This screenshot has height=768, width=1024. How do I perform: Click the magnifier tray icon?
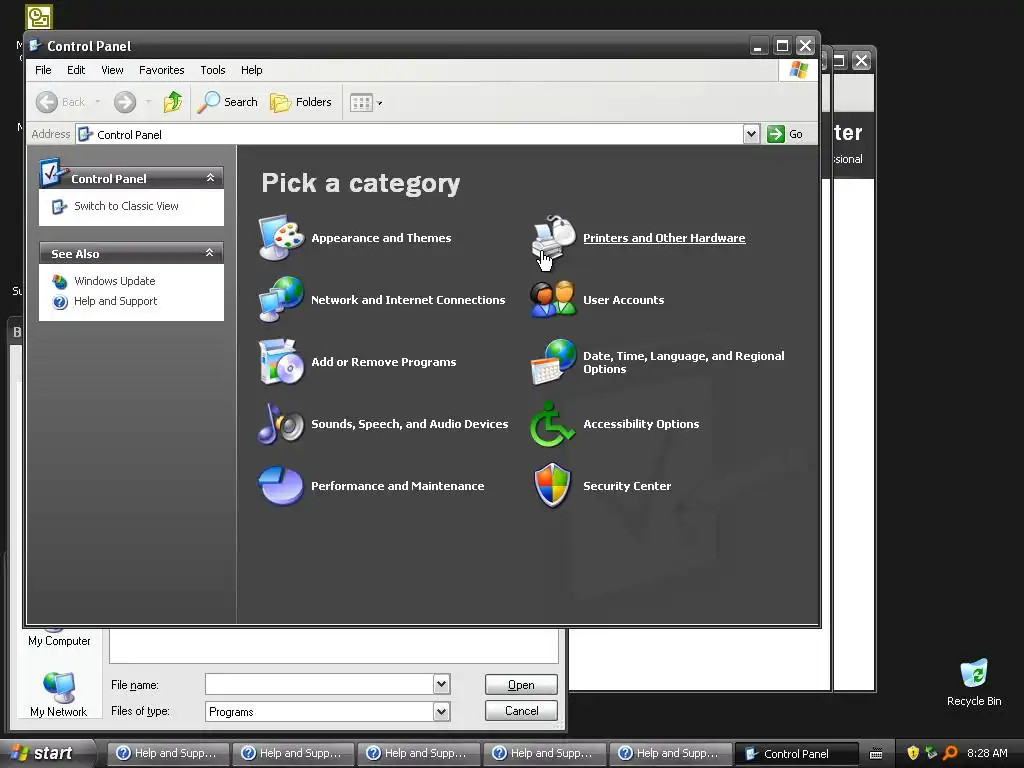tap(950, 753)
